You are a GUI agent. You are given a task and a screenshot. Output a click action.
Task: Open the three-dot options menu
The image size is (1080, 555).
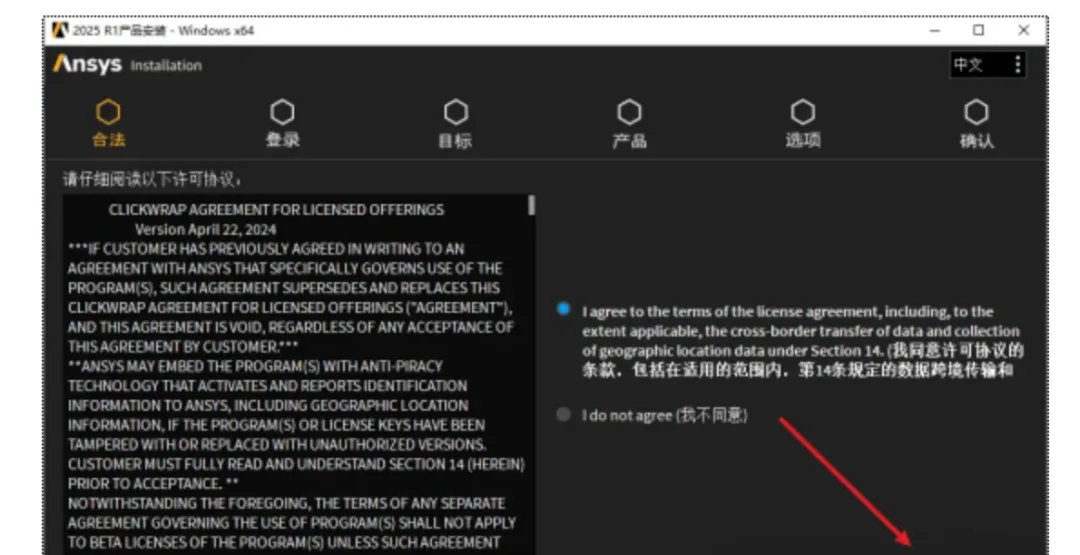tap(1017, 65)
